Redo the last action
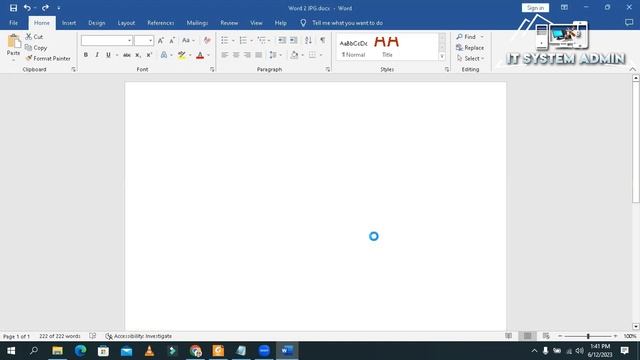 tap(45, 8)
